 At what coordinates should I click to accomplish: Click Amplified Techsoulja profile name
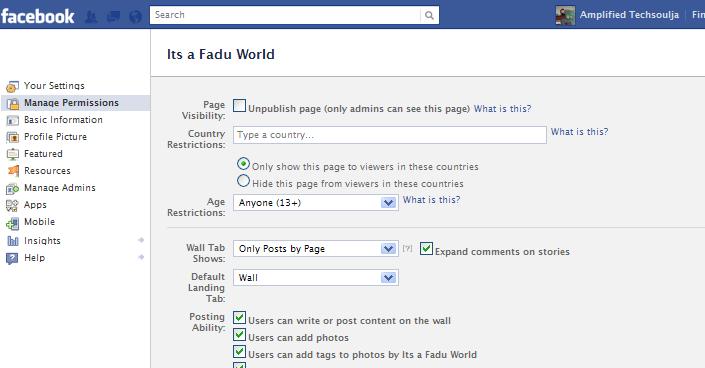click(629, 15)
